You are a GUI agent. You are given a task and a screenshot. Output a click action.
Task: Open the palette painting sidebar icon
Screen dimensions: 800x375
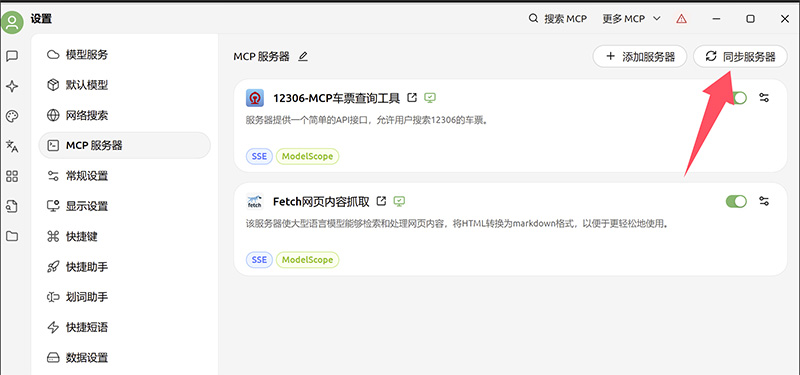point(12,116)
